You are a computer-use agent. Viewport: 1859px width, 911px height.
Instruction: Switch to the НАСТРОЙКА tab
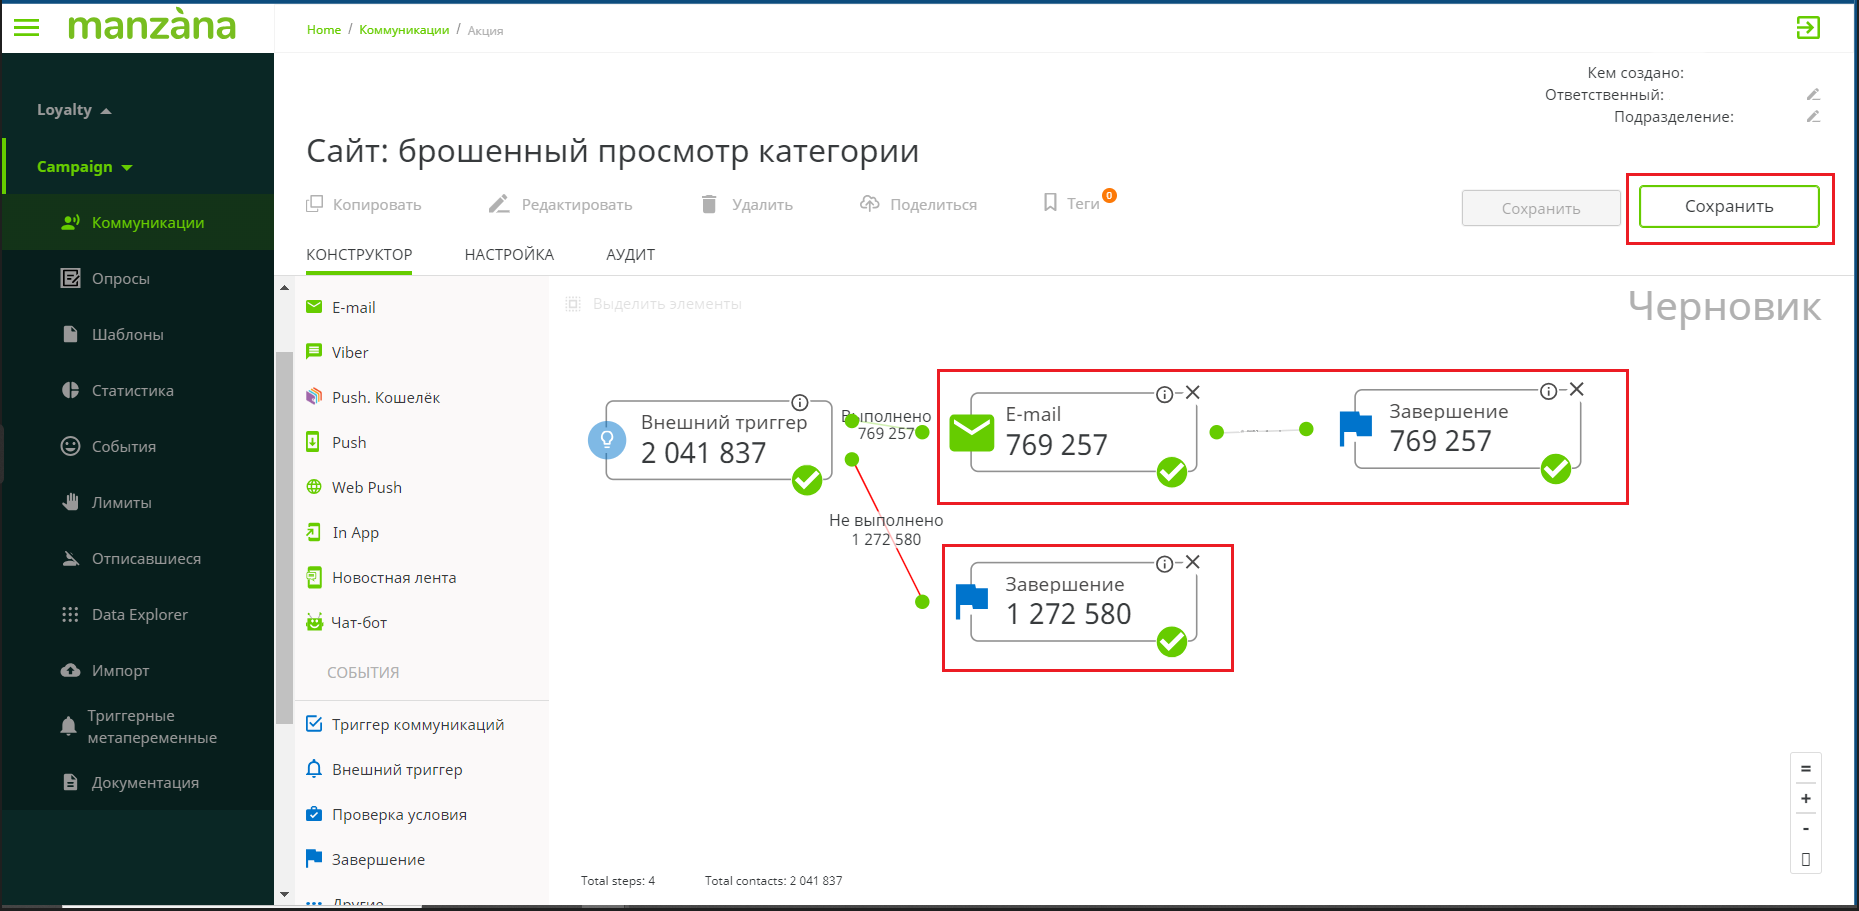pyautogui.click(x=508, y=255)
